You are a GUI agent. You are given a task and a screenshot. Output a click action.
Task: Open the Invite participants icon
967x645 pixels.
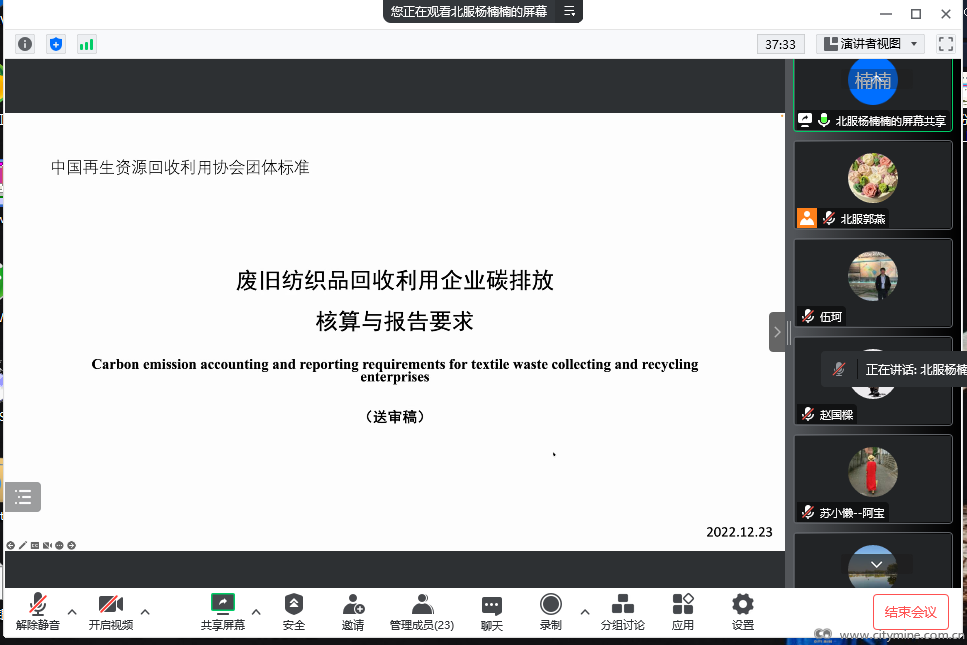[353, 612]
